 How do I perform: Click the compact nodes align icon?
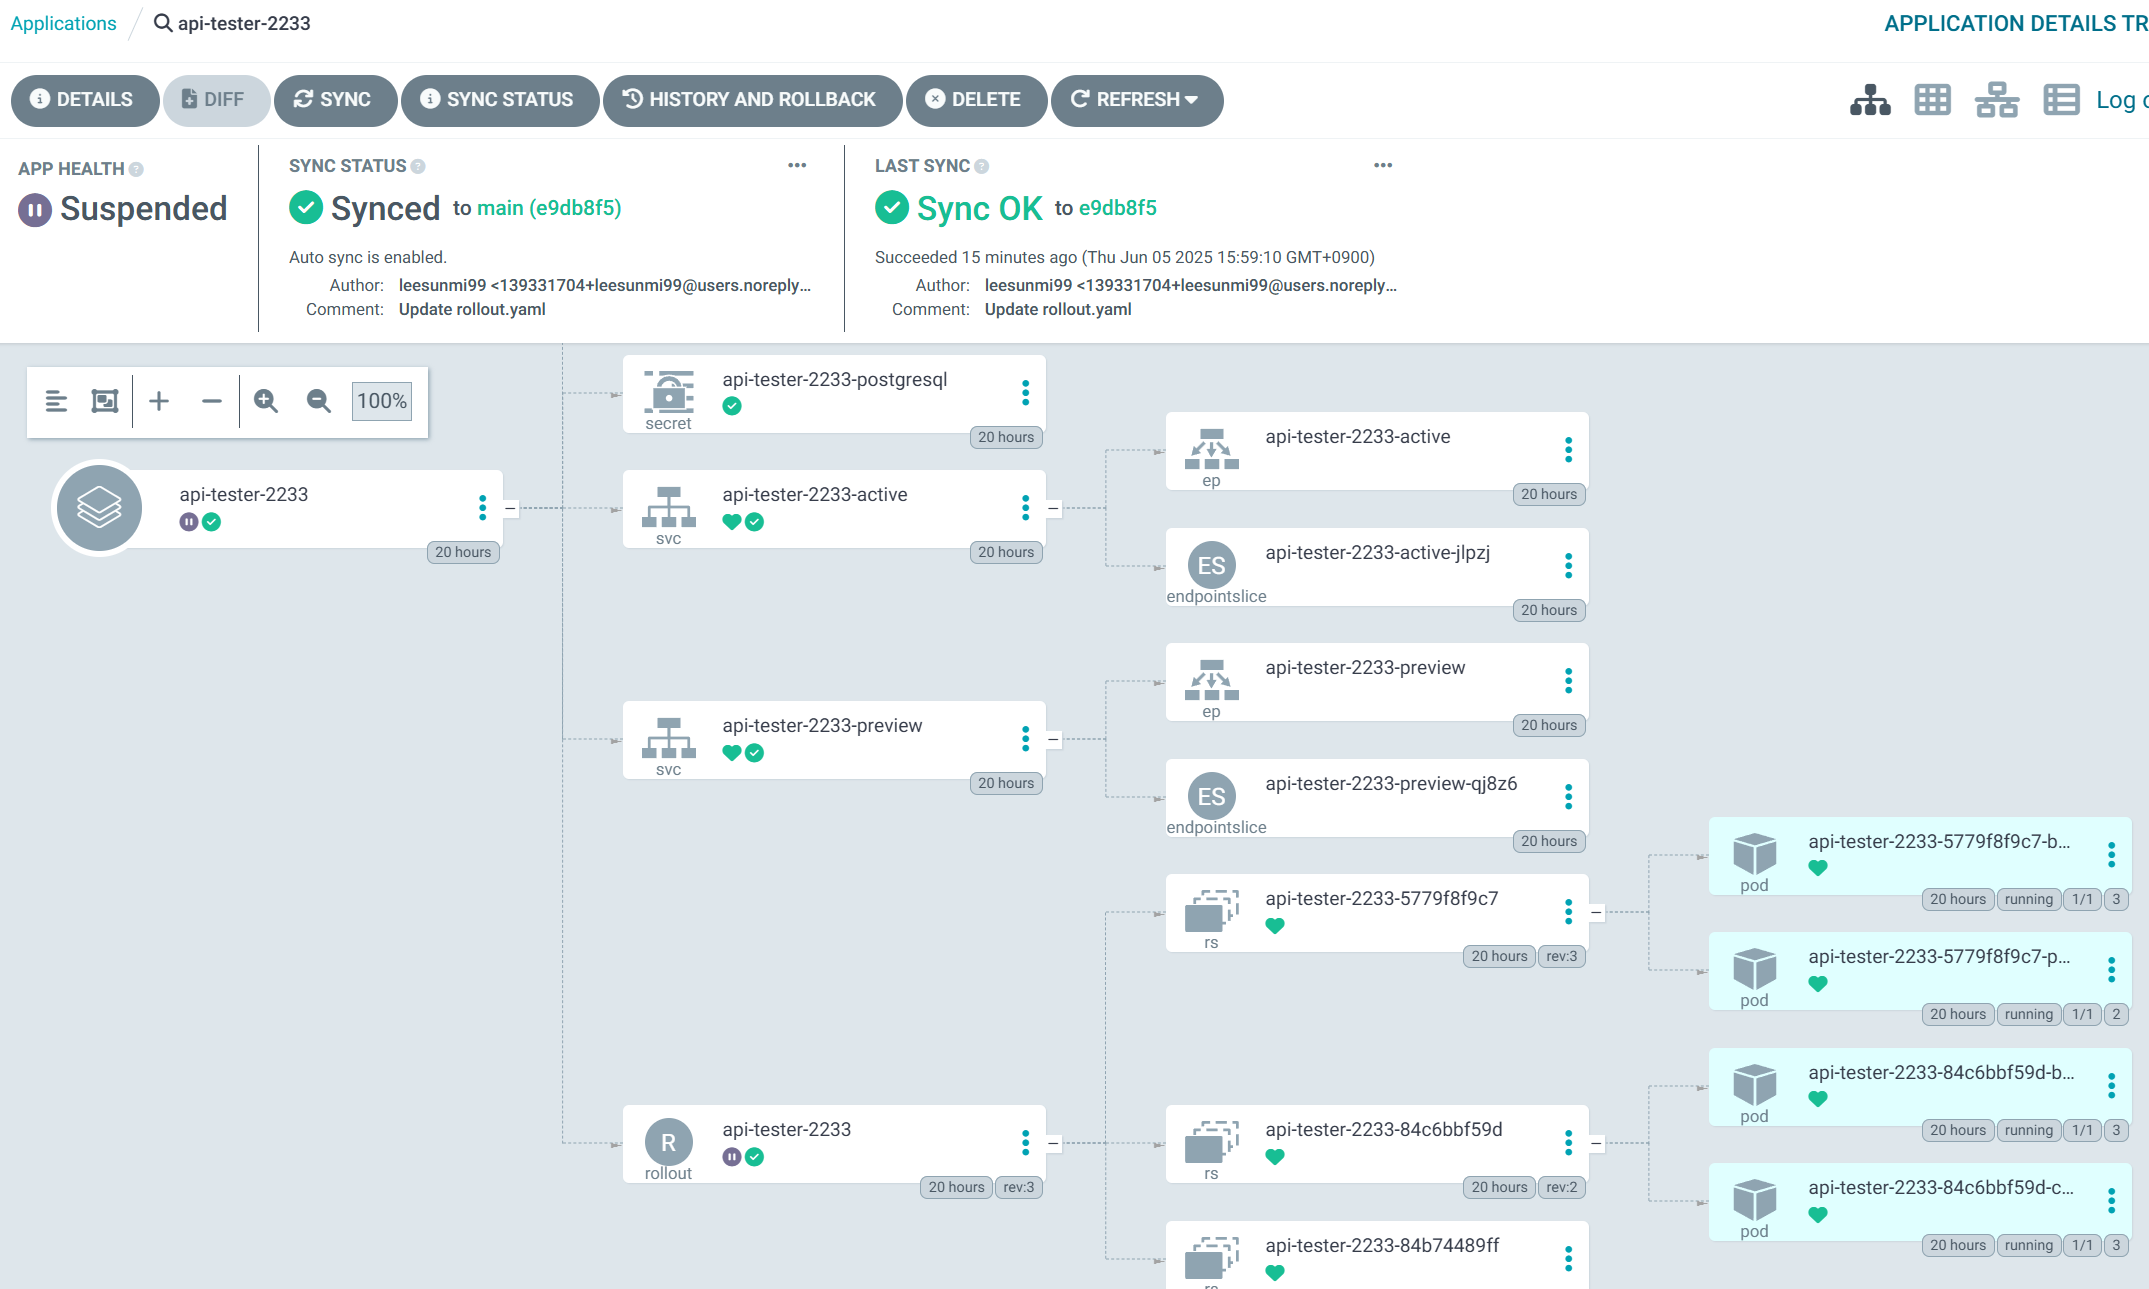[x=56, y=401]
